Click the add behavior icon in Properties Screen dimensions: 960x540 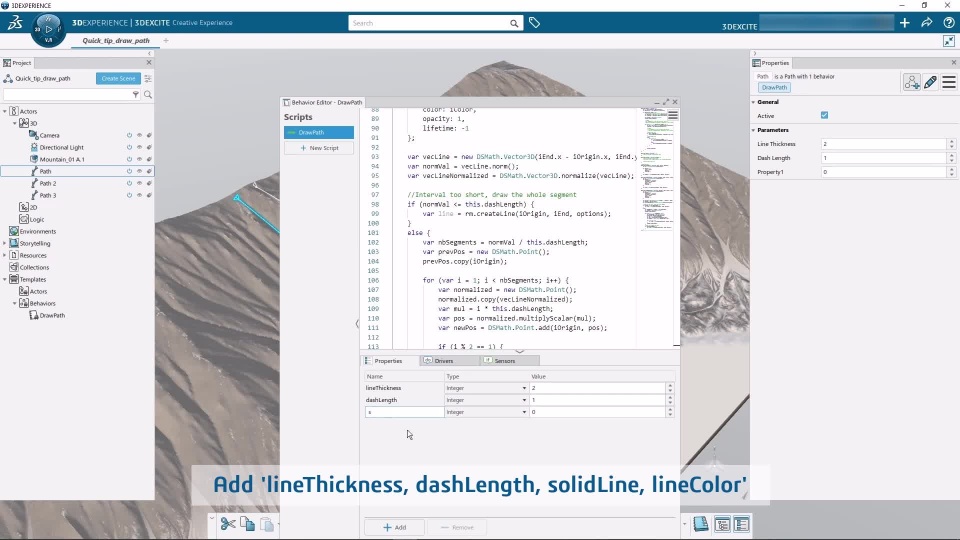pyautogui.click(x=911, y=82)
